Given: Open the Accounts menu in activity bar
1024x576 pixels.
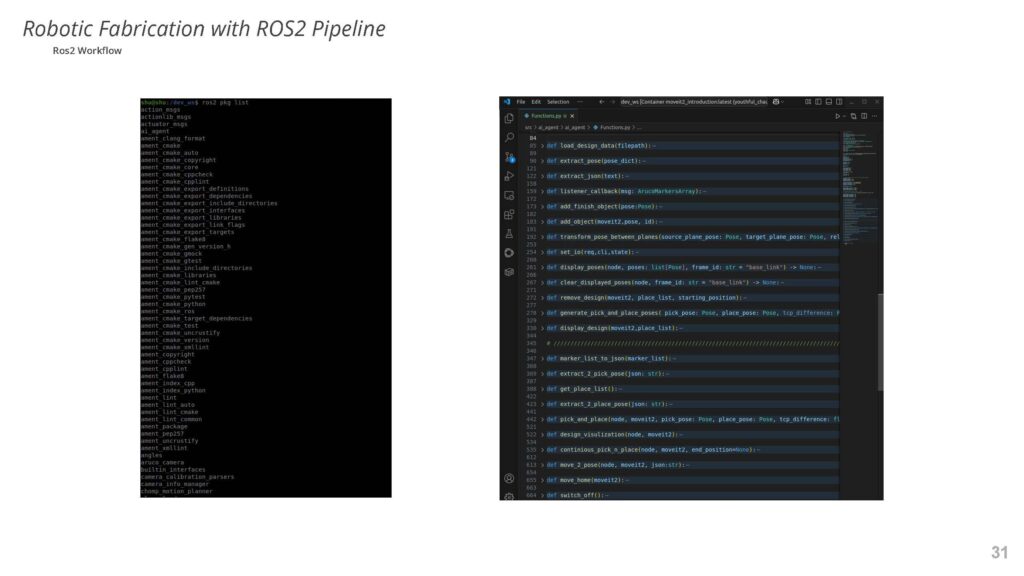Looking at the screenshot, I should point(509,479).
